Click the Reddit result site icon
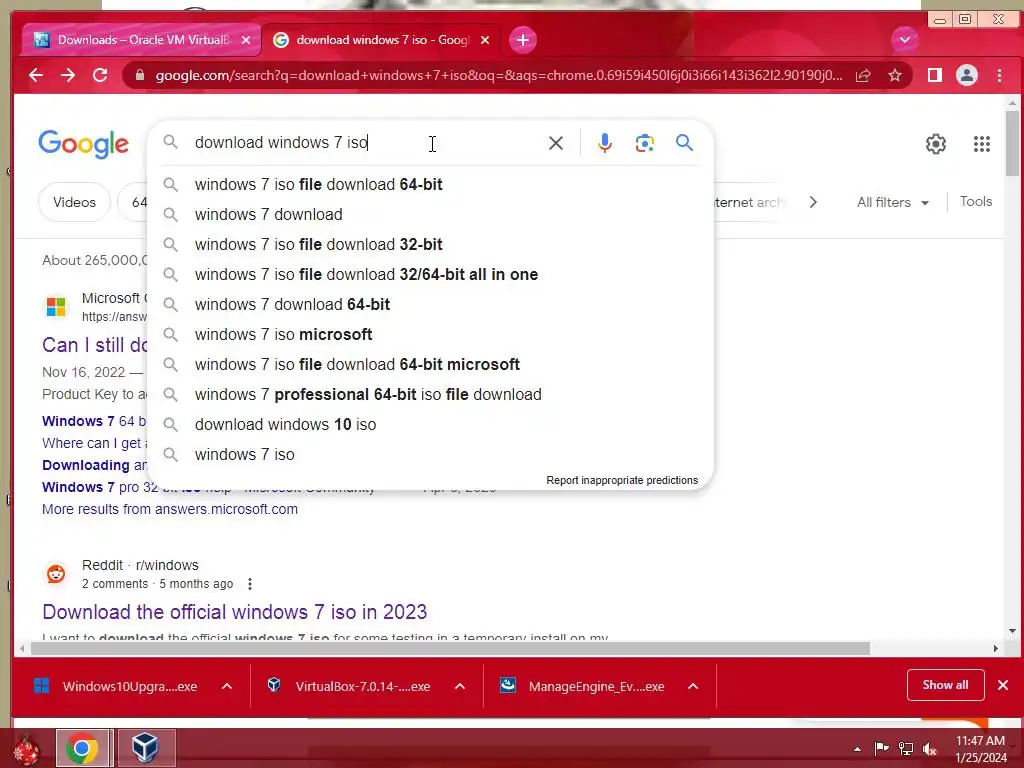The height and width of the screenshot is (768, 1024). click(x=56, y=574)
